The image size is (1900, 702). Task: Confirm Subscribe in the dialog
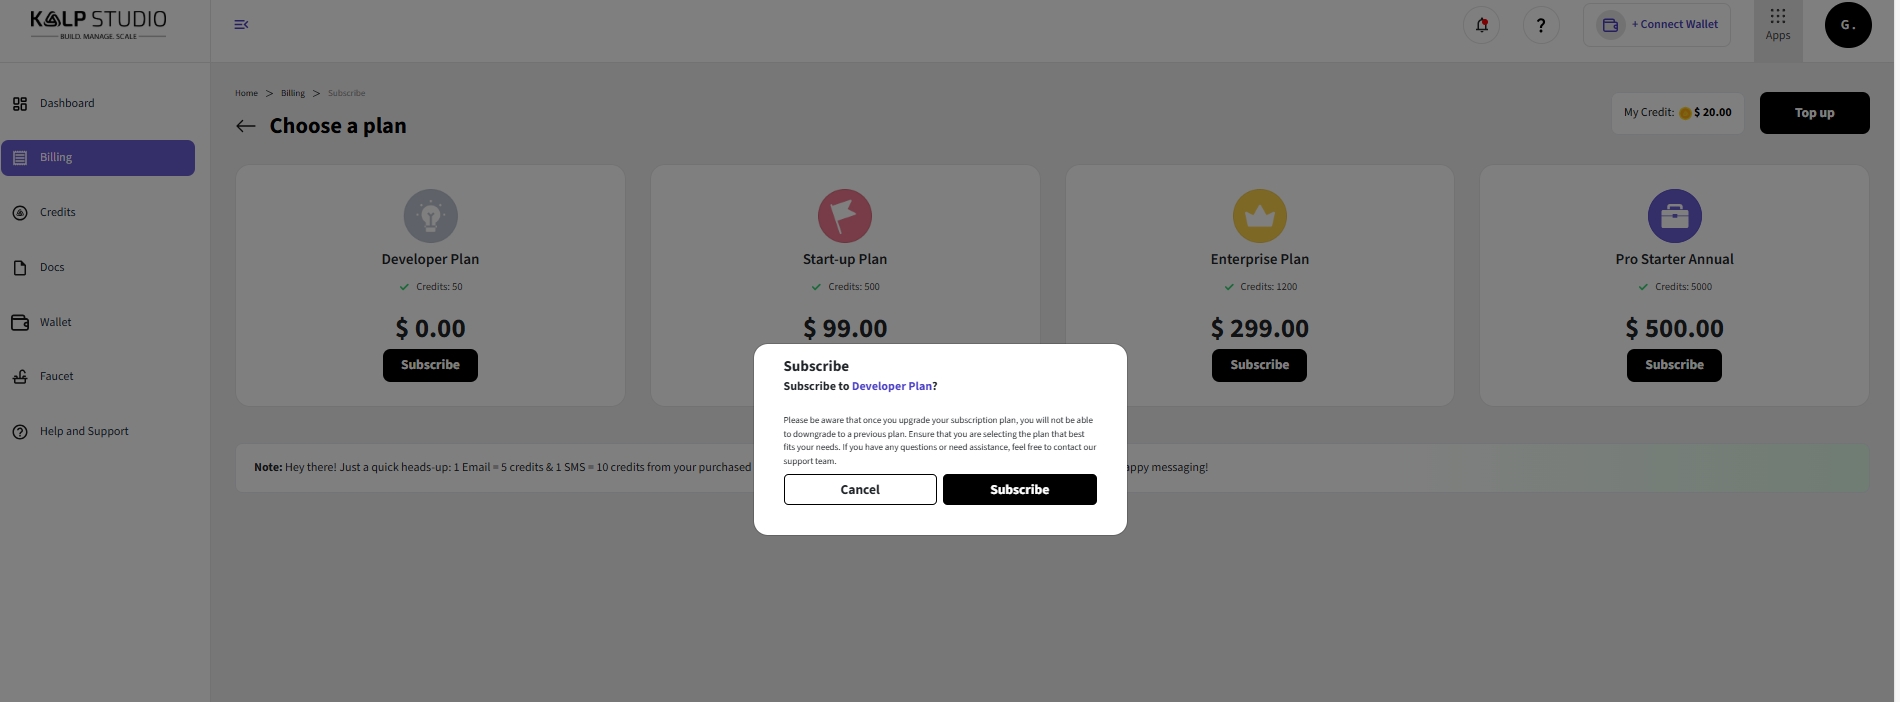click(x=1019, y=490)
